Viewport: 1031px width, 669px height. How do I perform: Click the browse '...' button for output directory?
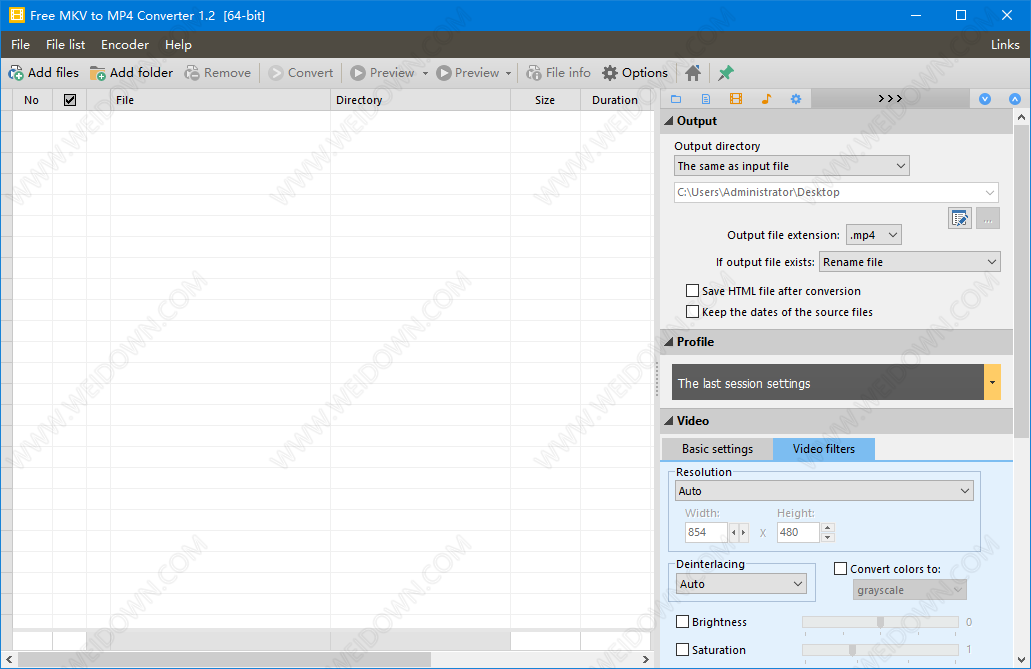click(988, 218)
